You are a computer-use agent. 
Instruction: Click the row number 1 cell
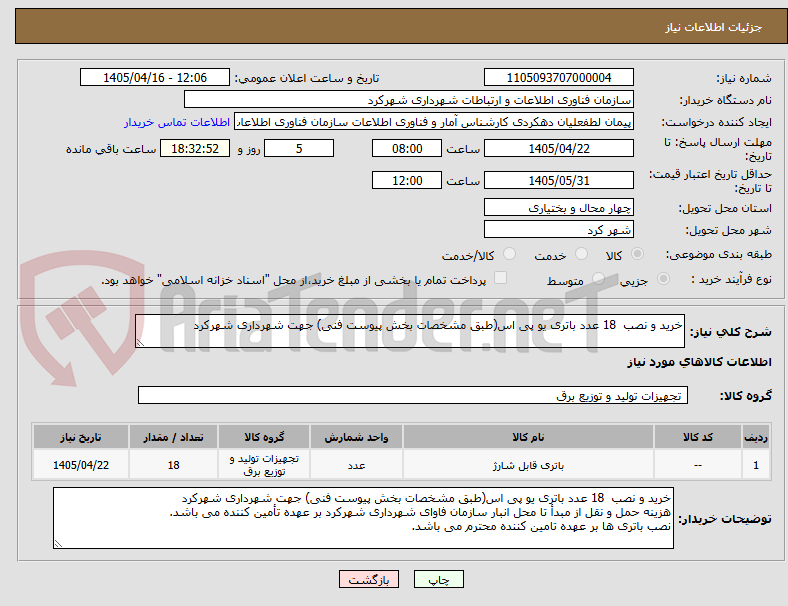755,465
